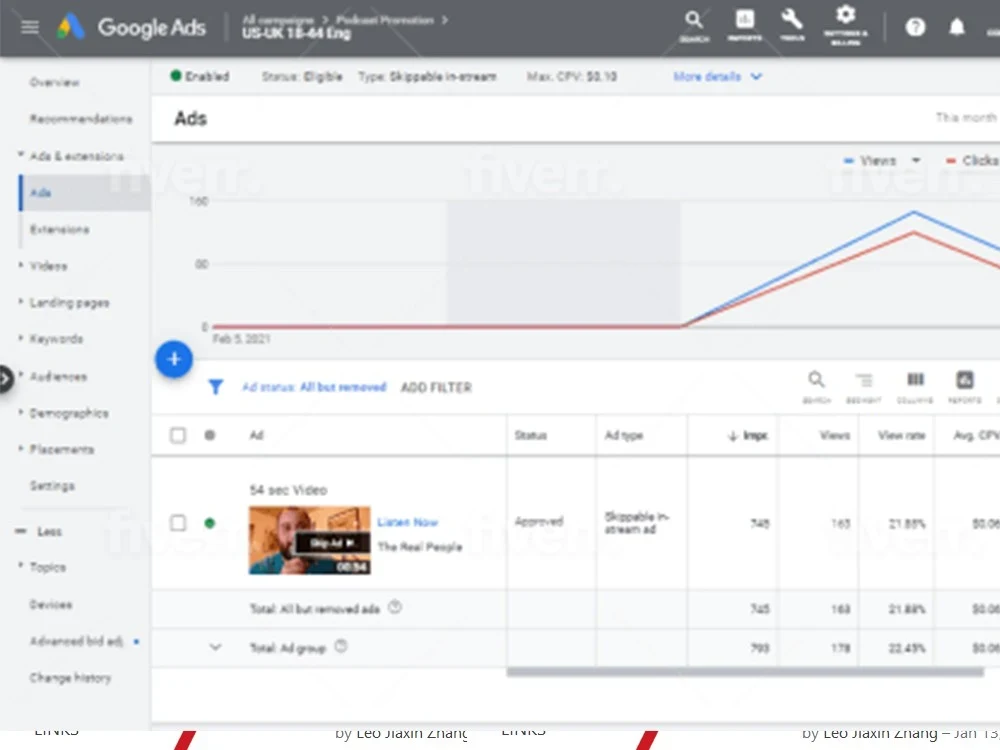Open the Help question mark icon
This screenshot has width=1000, height=750.
pos(915,27)
